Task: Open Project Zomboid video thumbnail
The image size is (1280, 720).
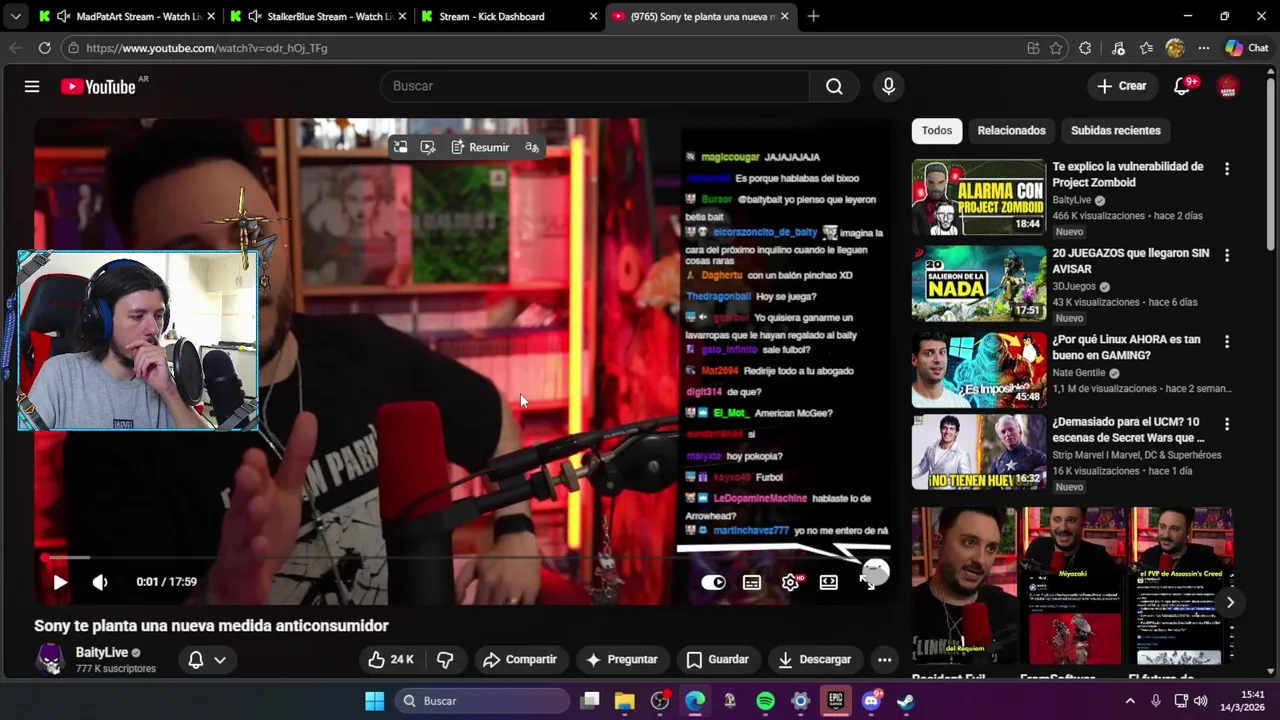Action: [978, 197]
